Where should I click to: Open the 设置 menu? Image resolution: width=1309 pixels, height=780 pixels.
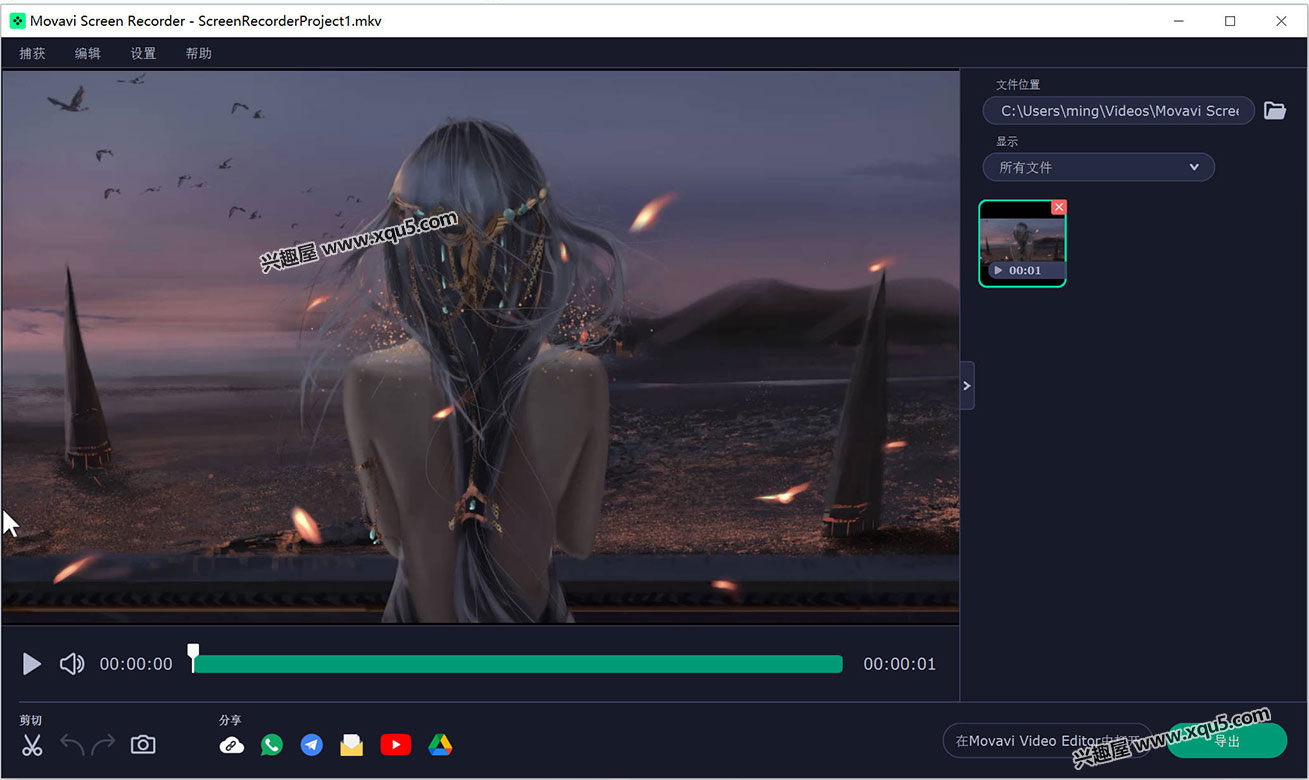pos(143,54)
